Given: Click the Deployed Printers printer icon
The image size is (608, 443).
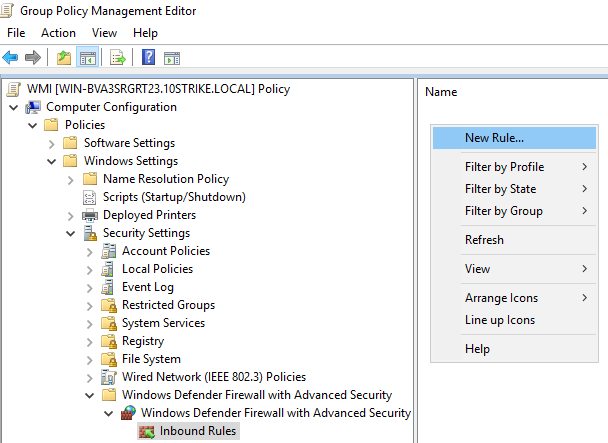Looking at the screenshot, I should click(x=90, y=215).
